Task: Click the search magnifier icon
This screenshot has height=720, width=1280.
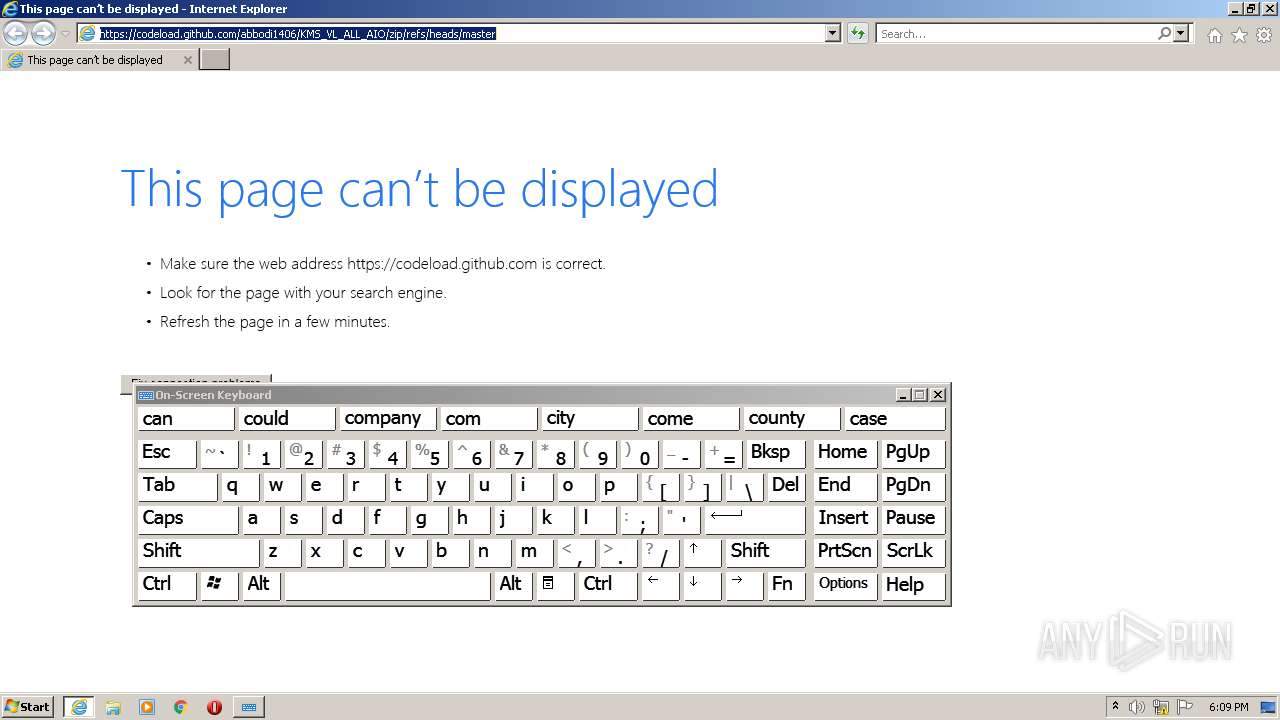Action: [x=1164, y=33]
